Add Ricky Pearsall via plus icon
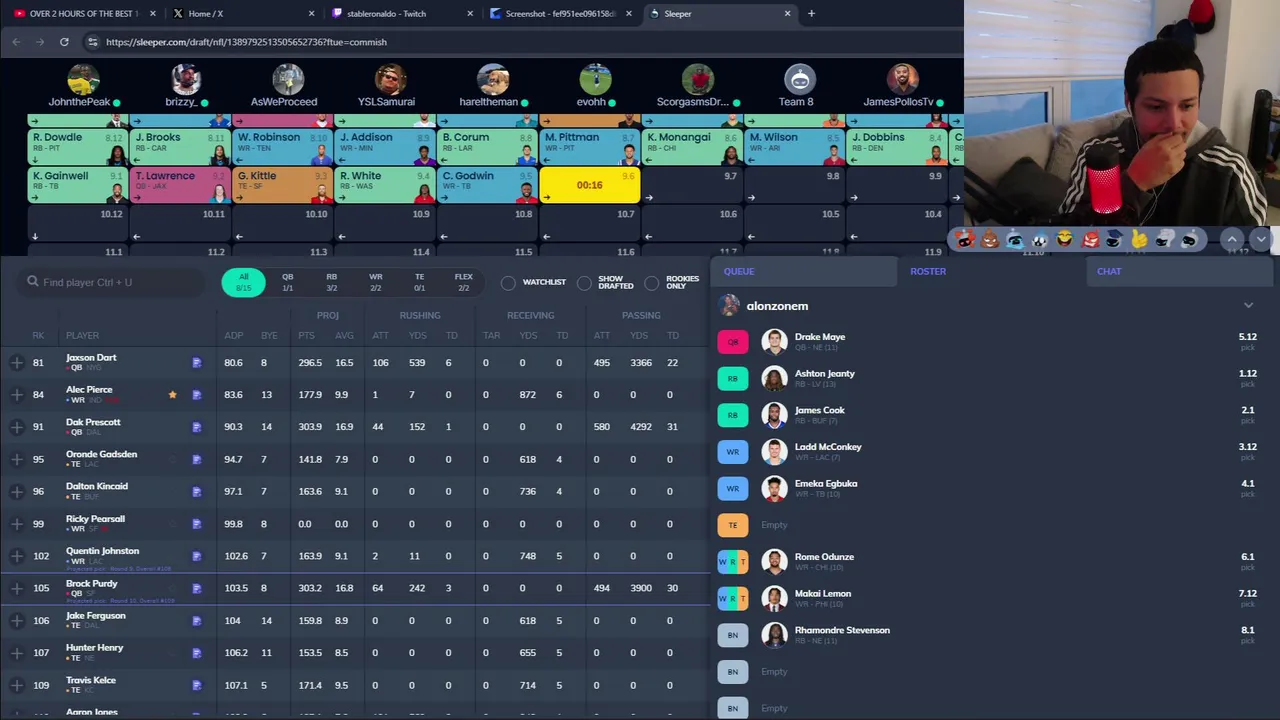1280x720 pixels. (17, 524)
